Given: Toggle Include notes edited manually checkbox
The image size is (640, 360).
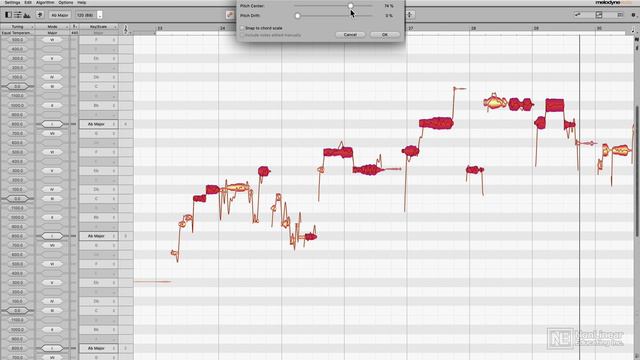Looking at the screenshot, I should (x=242, y=35).
